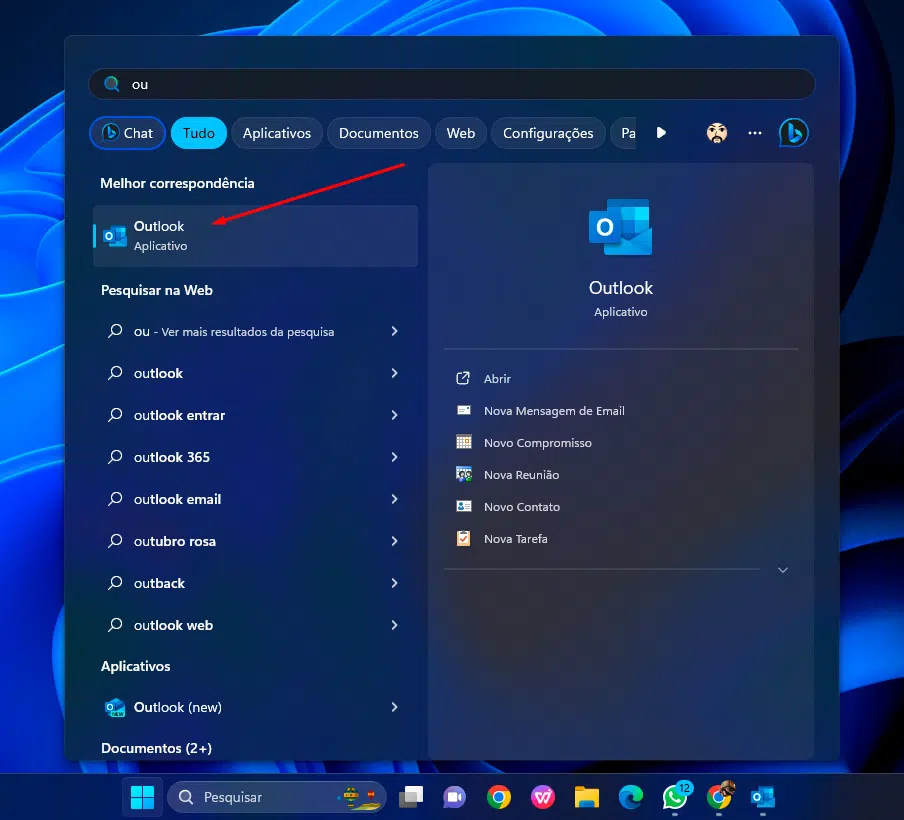Click the search magnifier icon in search box
Image resolution: width=904 pixels, height=820 pixels.
pos(112,84)
